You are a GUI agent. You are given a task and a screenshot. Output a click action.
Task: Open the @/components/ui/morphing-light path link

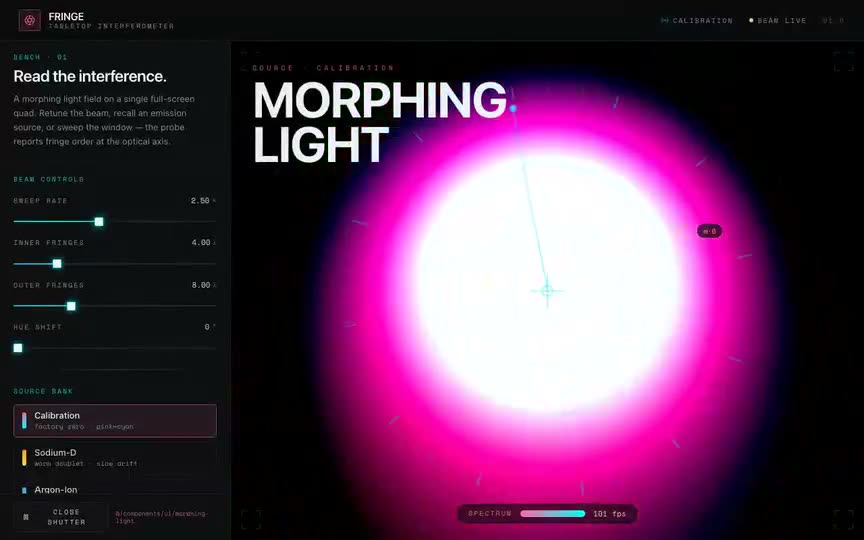162,517
